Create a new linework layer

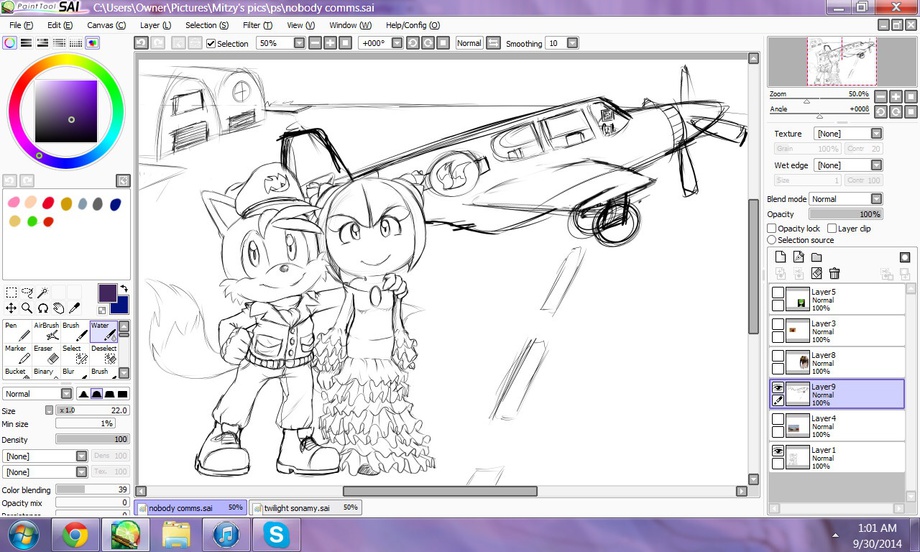pyautogui.click(x=798, y=257)
